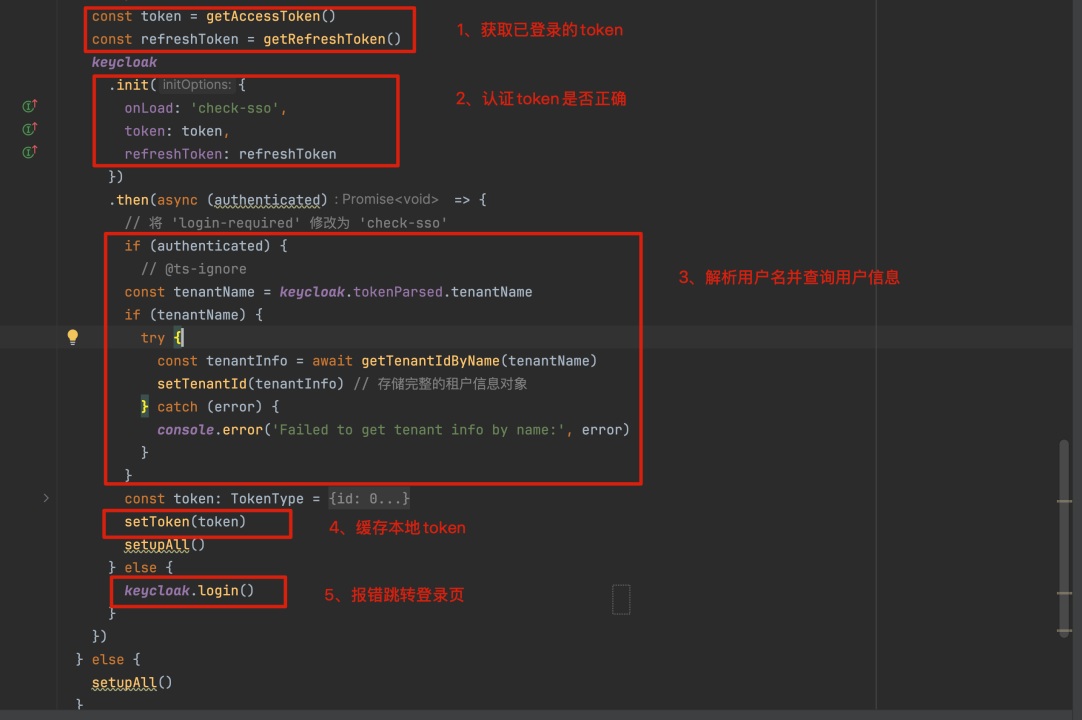Click 'console' in the error logging line
The height and width of the screenshot is (720, 1082).
(185, 430)
